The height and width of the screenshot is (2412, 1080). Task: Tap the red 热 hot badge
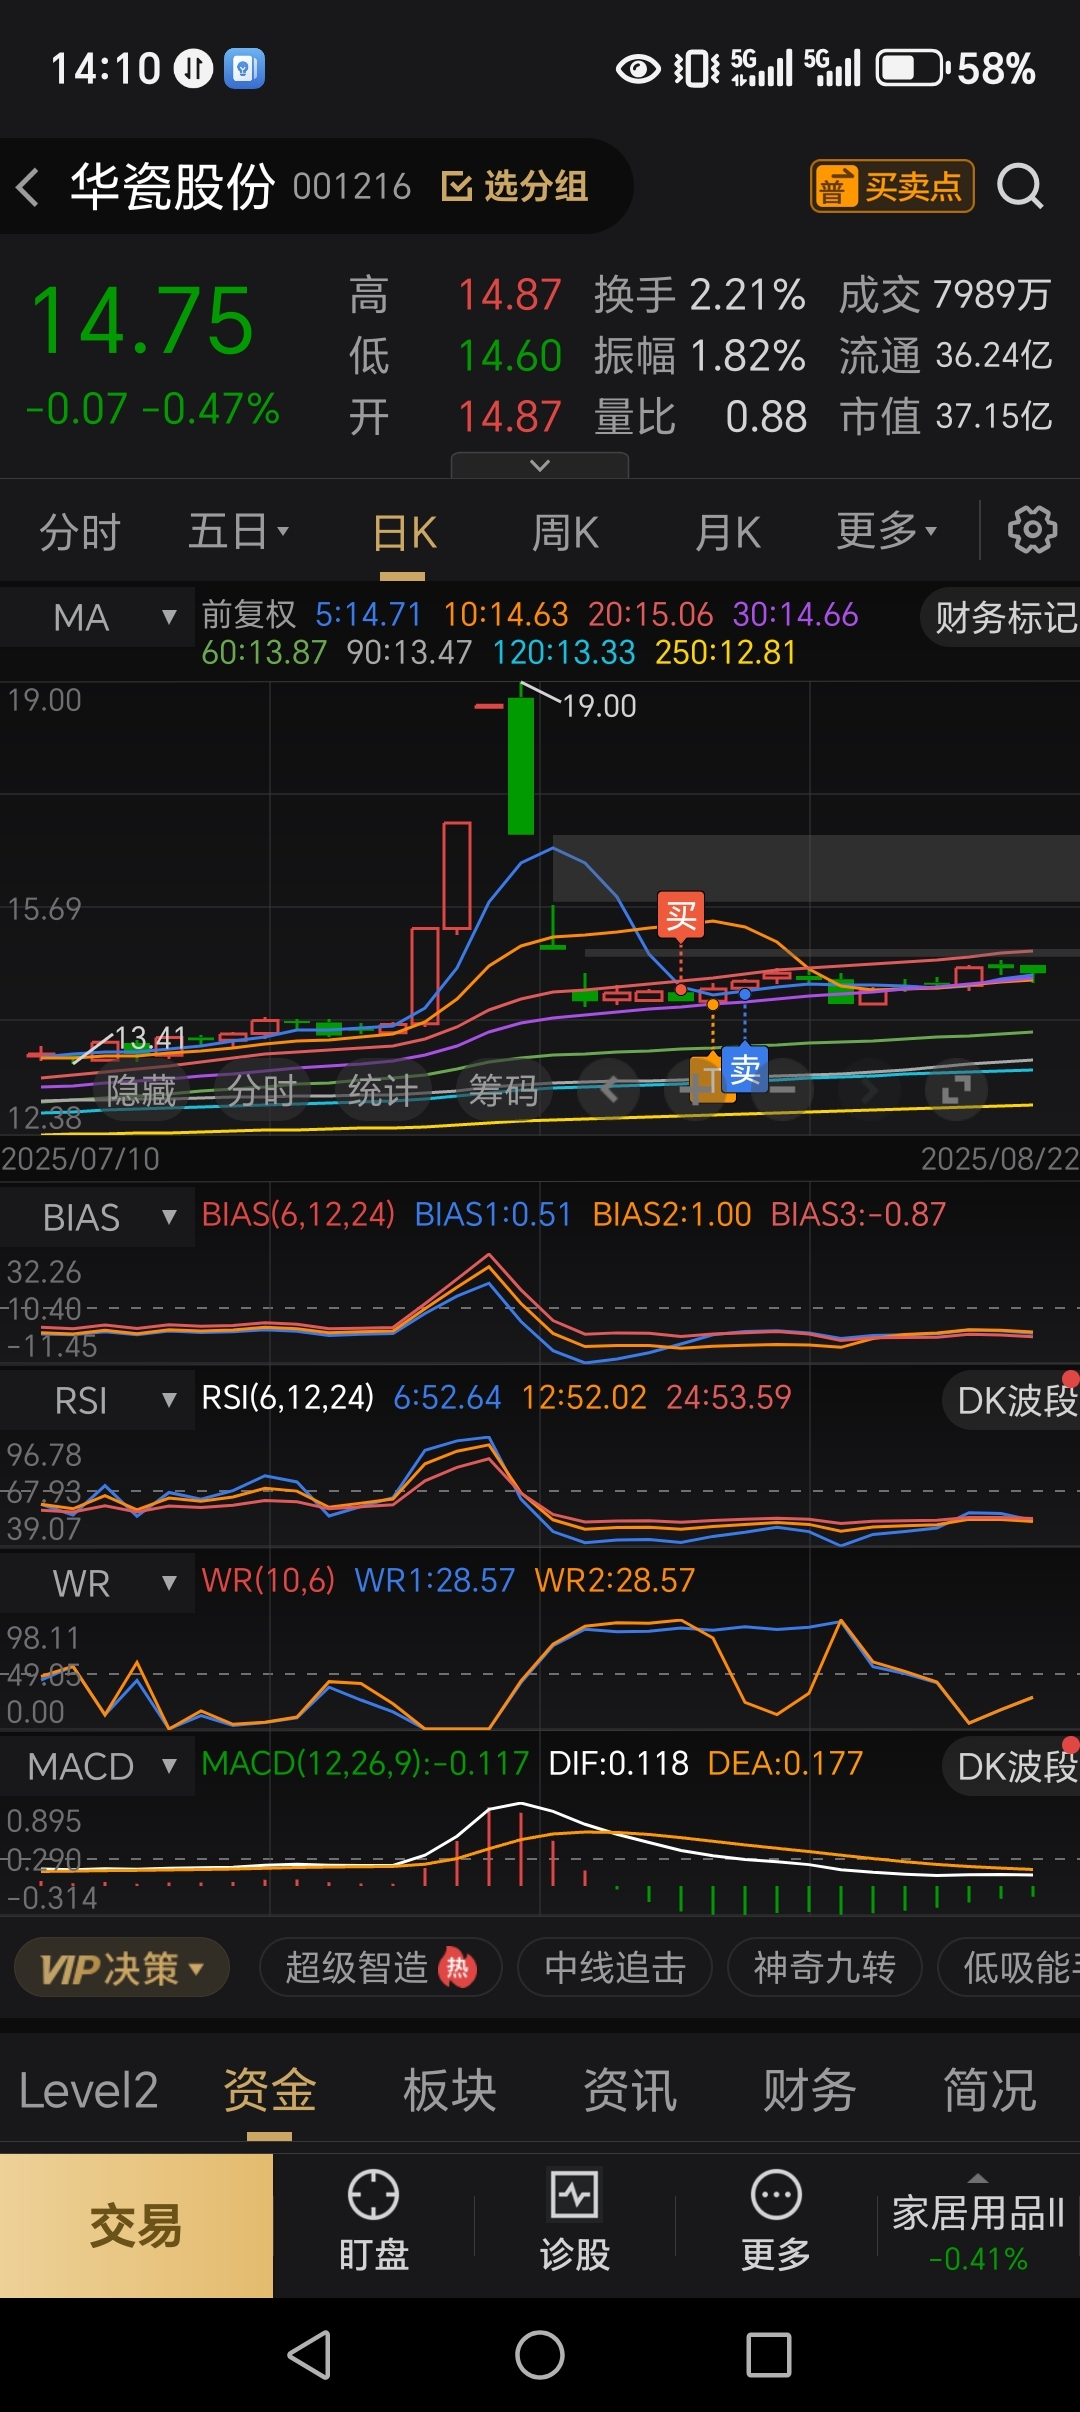[457, 1968]
